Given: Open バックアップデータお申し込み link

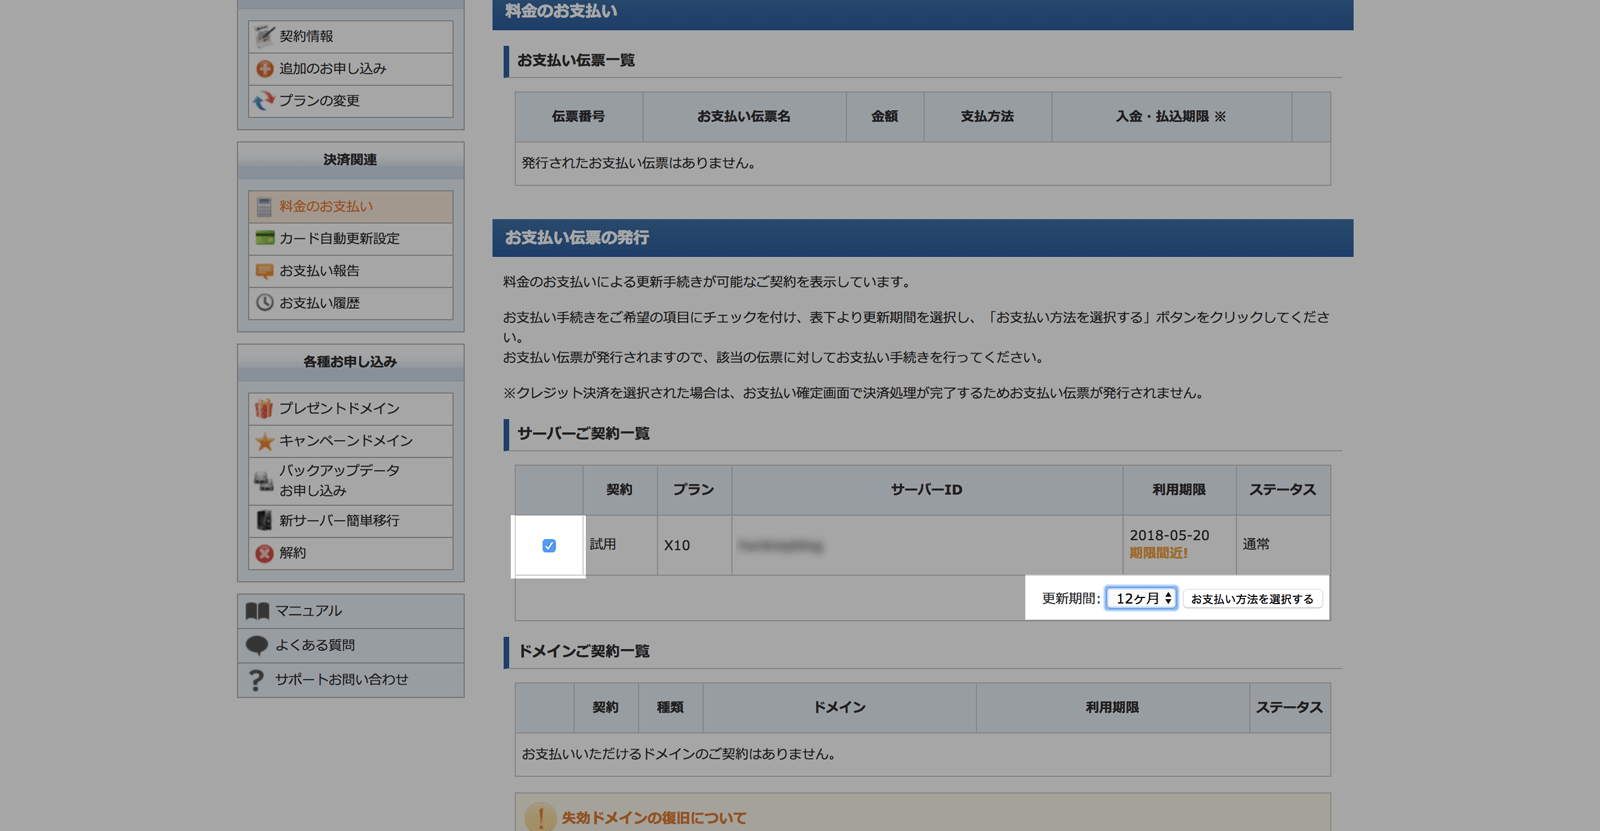Looking at the screenshot, I should pos(351,481).
